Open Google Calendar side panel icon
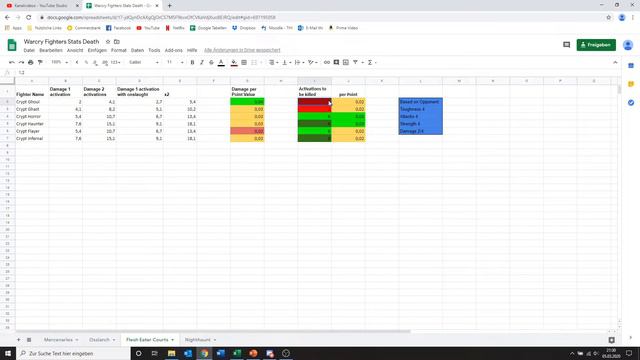 (x=631, y=66)
